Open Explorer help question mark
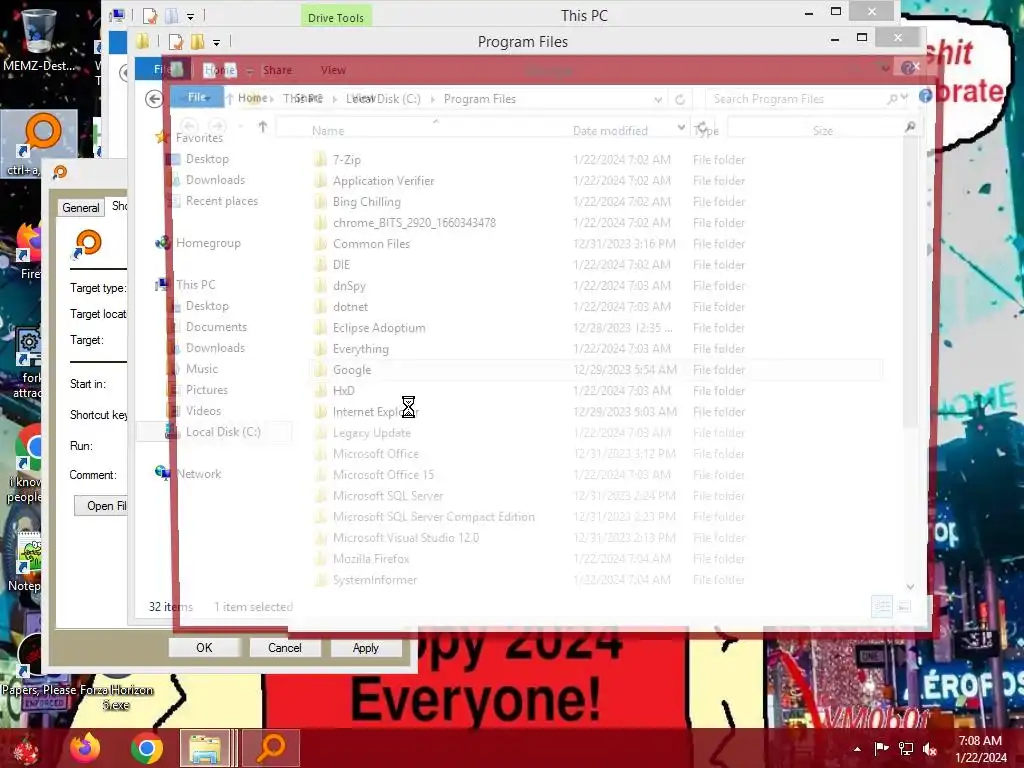The width and height of the screenshot is (1024, 768). point(925,96)
